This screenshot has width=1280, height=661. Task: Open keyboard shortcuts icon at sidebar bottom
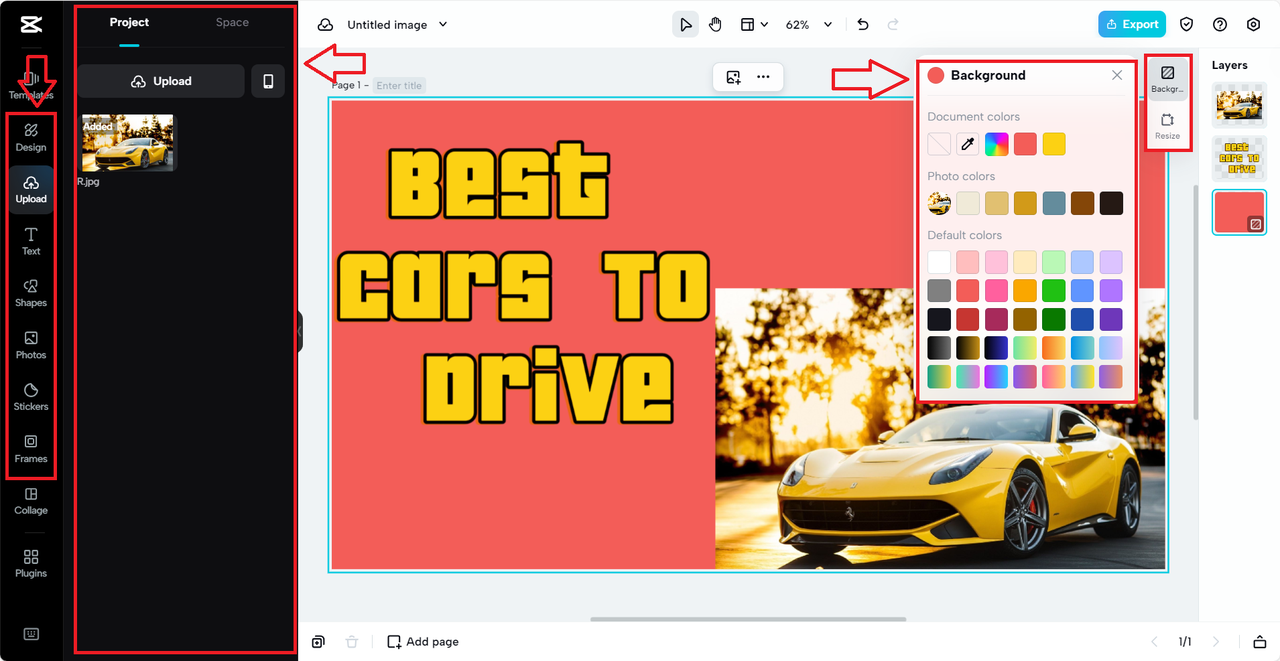click(31, 634)
